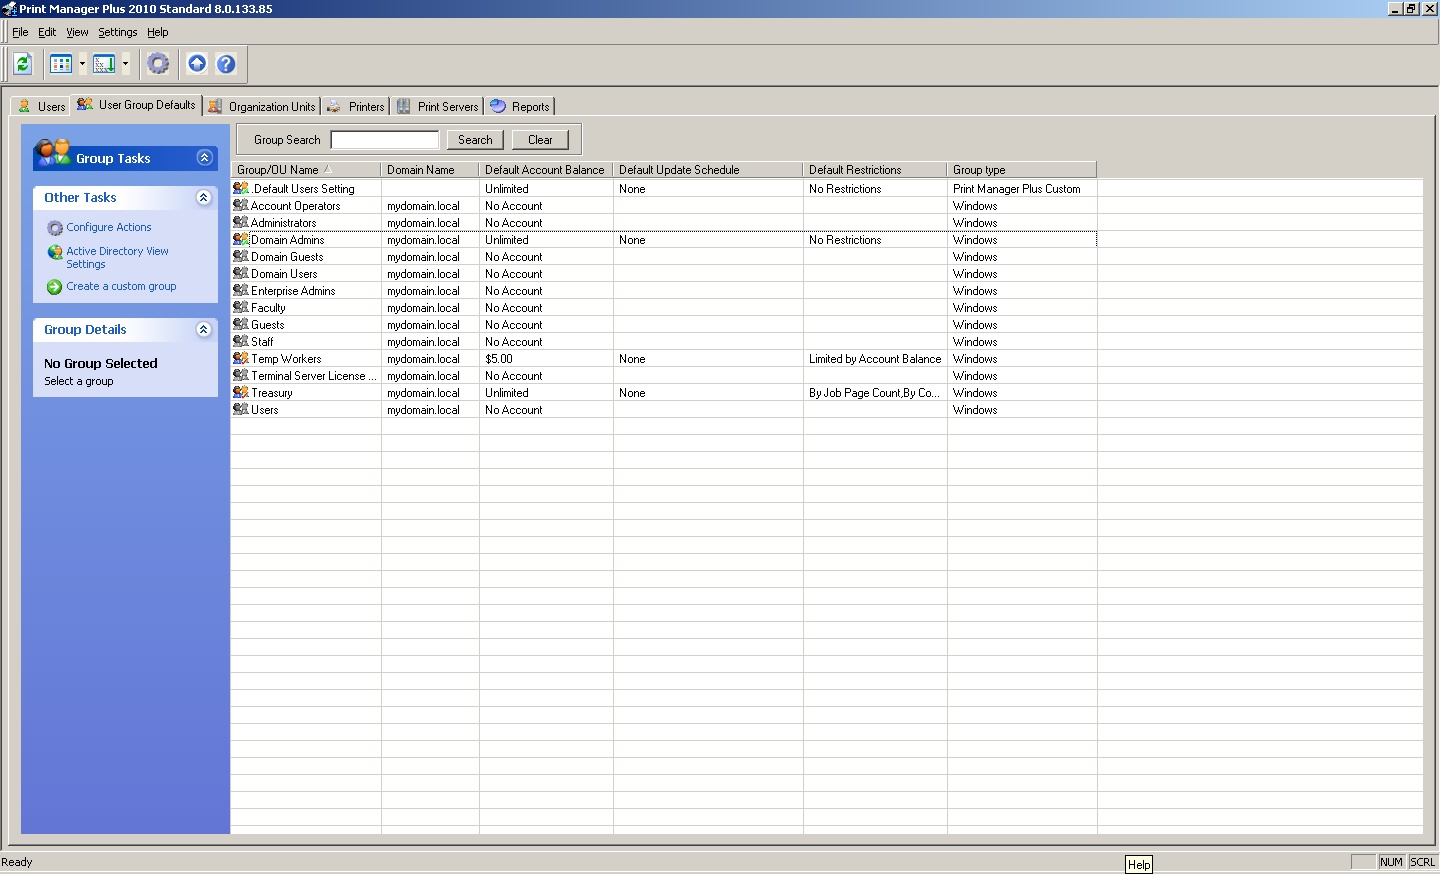Click the Administrators group icon
The width and height of the screenshot is (1440, 874).
(241, 222)
